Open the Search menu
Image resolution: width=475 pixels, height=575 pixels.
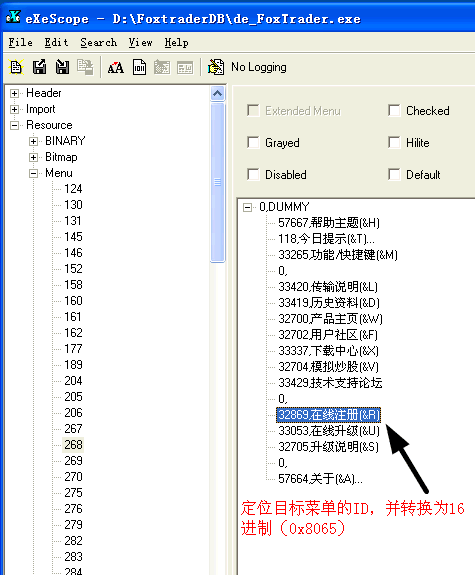pyautogui.click(x=98, y=43)
